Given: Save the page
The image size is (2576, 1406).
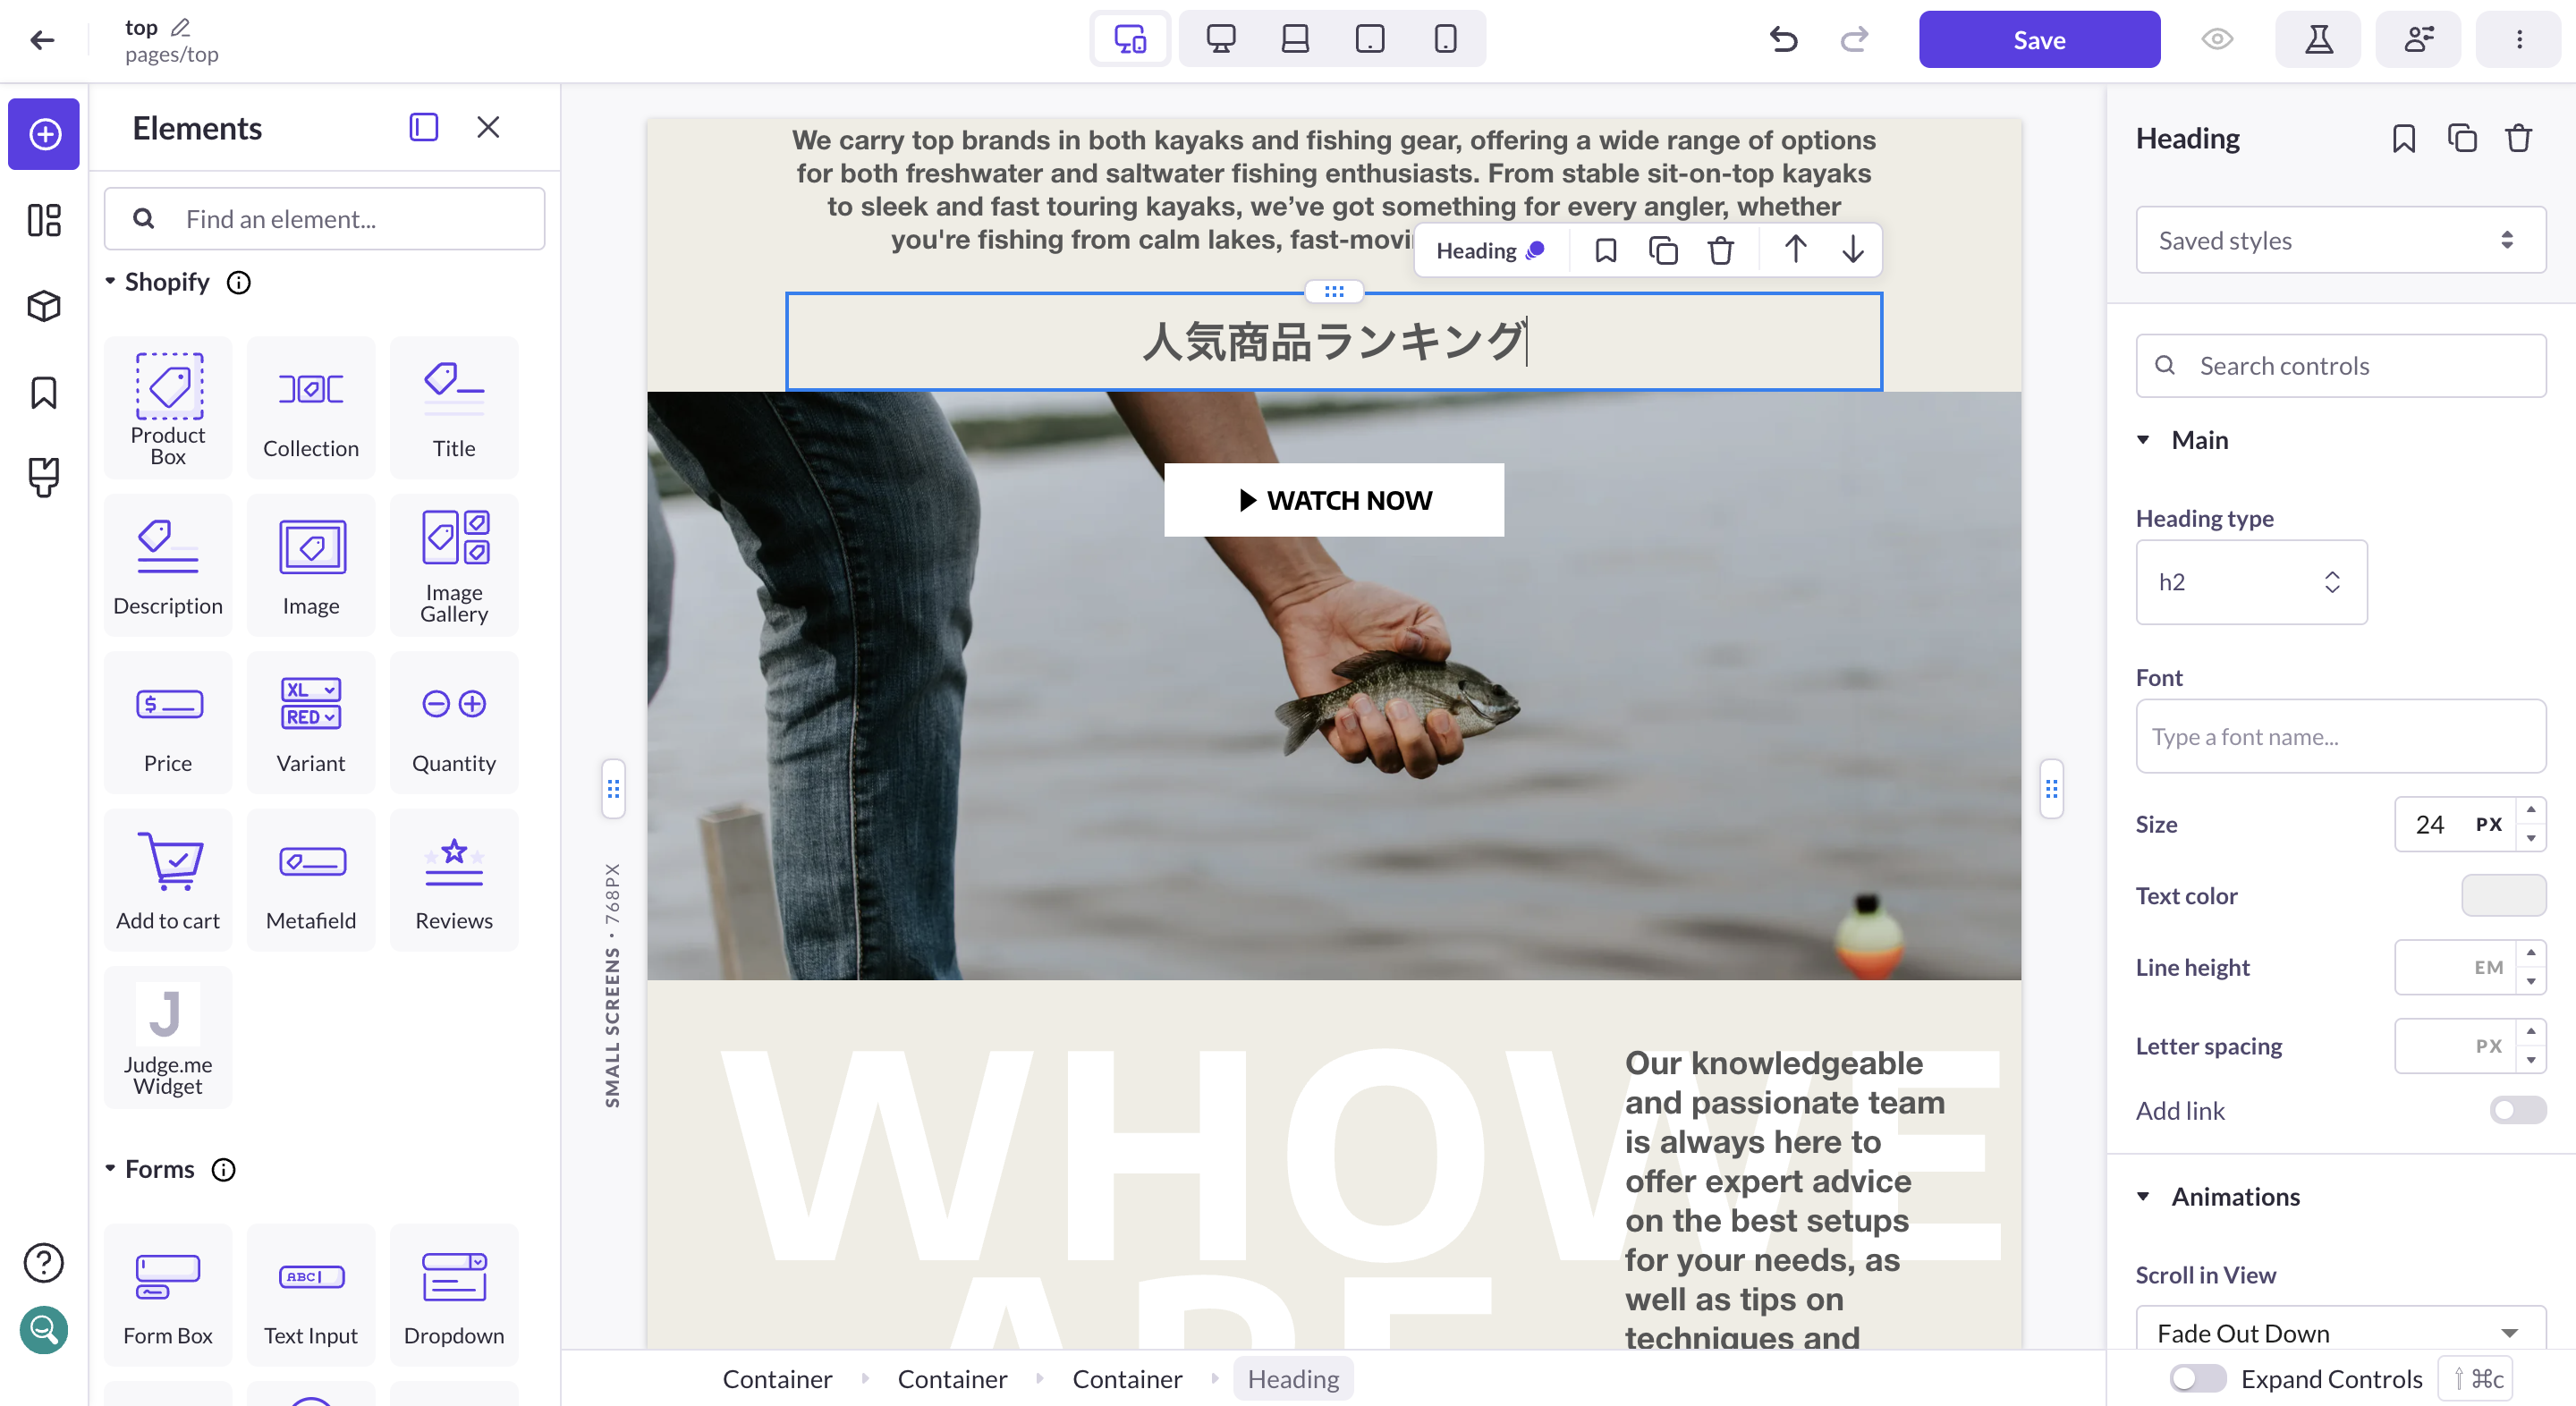Looking at the screenshot, I should (x=2038, y=40).
